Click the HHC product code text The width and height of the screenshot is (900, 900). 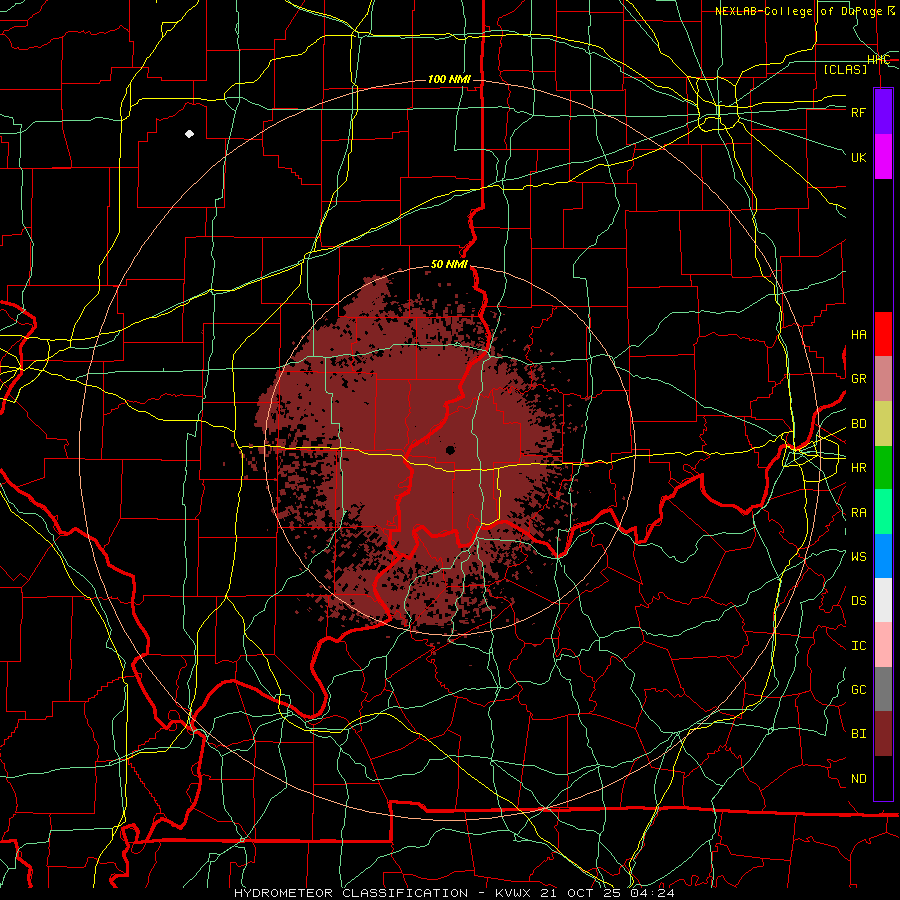click(879, 60)
